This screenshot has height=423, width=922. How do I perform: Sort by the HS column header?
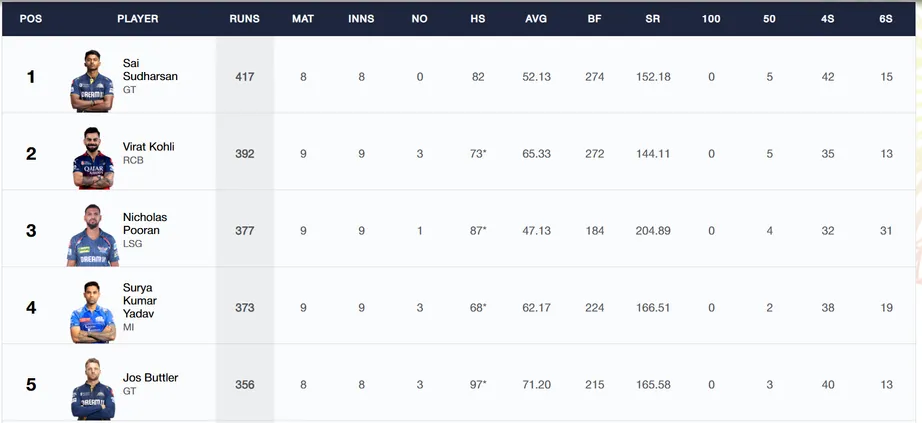477,19
